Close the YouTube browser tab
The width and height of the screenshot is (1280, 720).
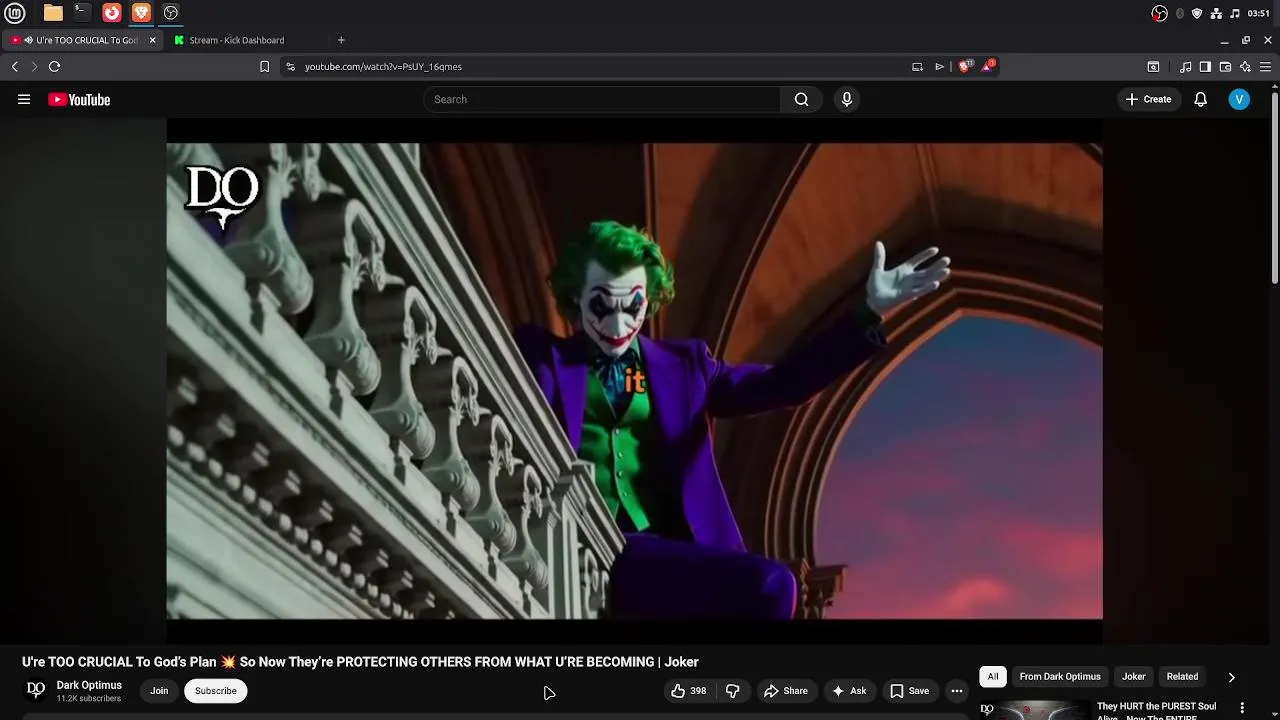coord(152,40)
